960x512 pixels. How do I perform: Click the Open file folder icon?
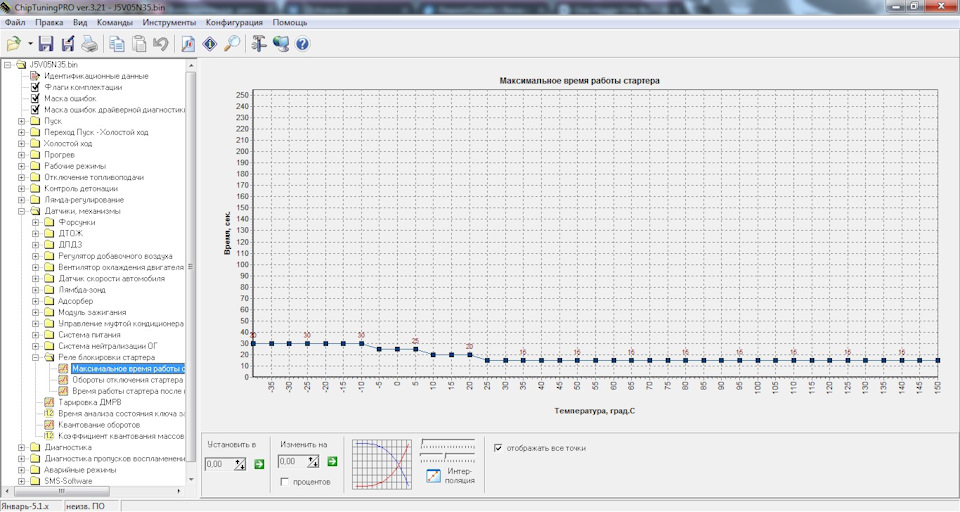click(x=13, y=44)
